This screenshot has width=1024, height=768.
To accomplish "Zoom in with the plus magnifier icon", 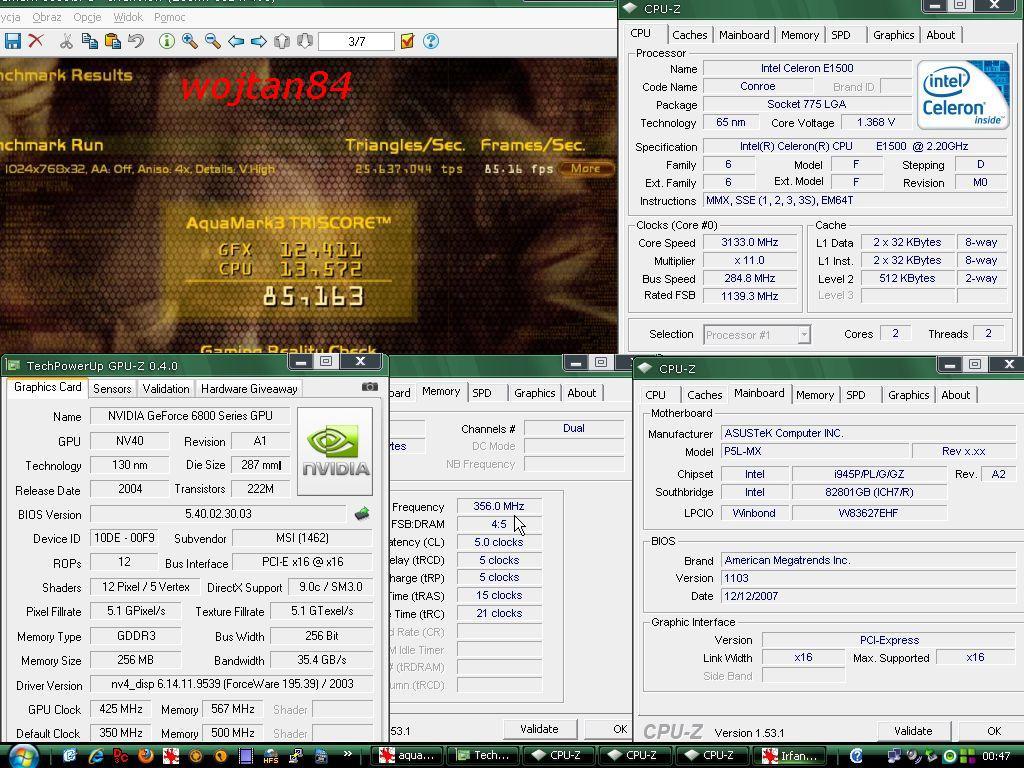I will tap(189, 41).
